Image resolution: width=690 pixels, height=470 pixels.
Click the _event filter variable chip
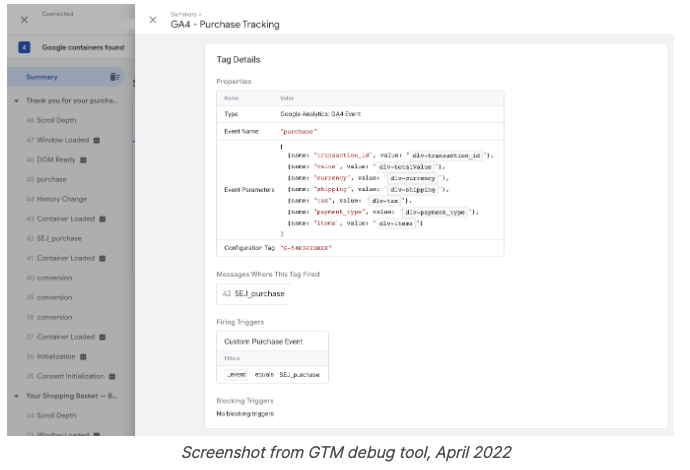tap(236, 375)
